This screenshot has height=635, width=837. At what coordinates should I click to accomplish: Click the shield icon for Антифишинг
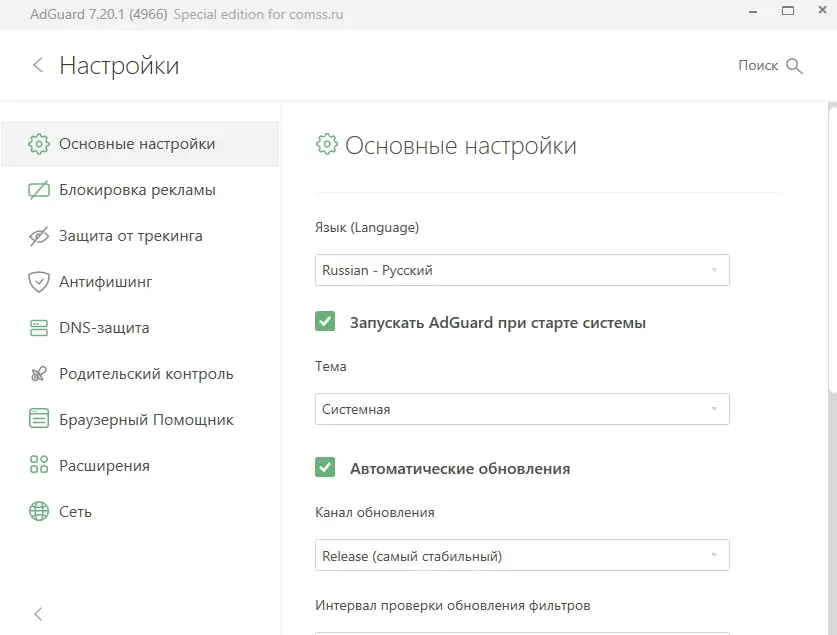[x=39, y=282]
